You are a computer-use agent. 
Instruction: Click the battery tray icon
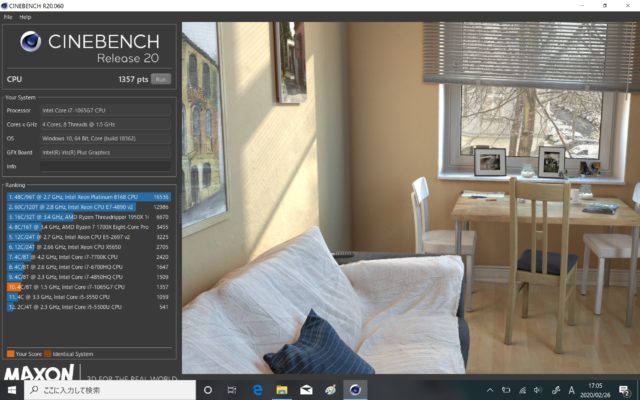pos(506,390)
